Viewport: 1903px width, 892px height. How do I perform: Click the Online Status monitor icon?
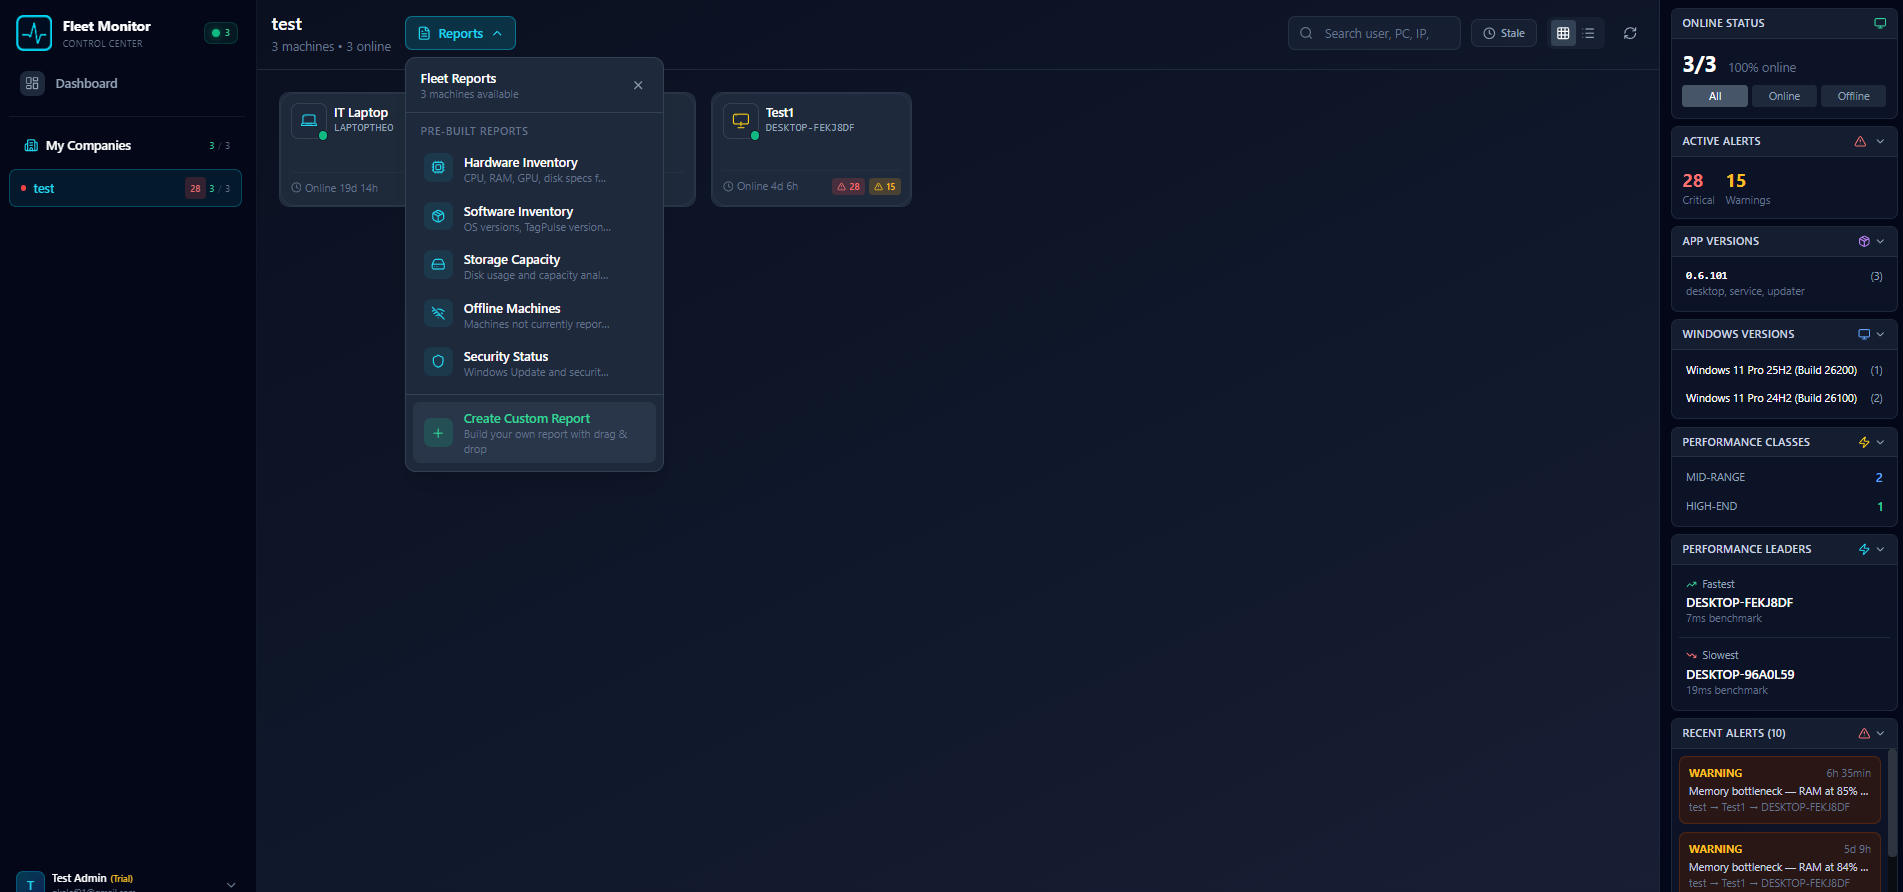(x=1880, y=23)
